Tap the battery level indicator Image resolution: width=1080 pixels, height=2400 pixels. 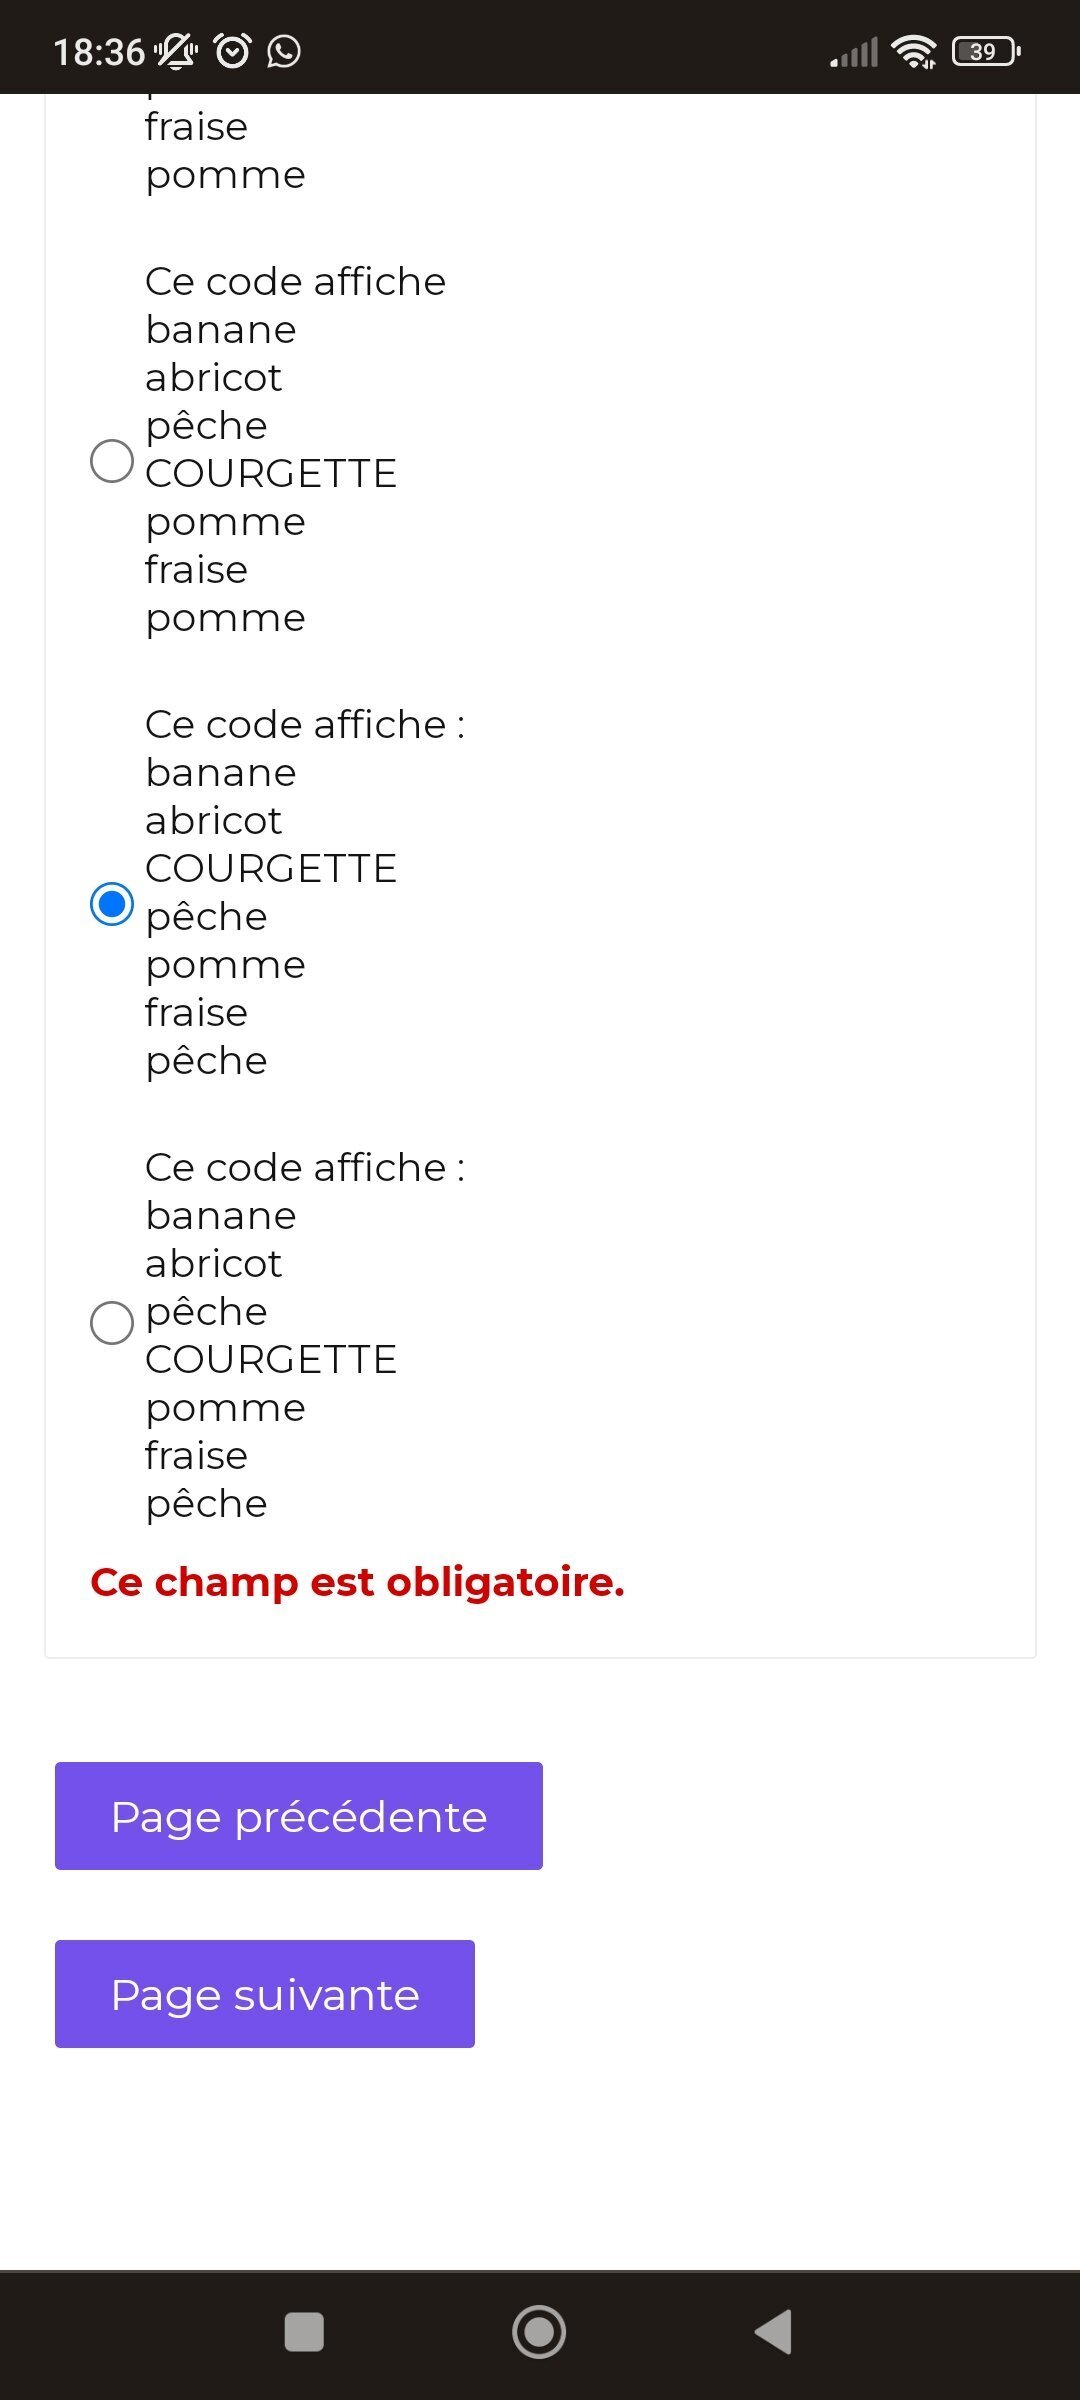[986, 51]
